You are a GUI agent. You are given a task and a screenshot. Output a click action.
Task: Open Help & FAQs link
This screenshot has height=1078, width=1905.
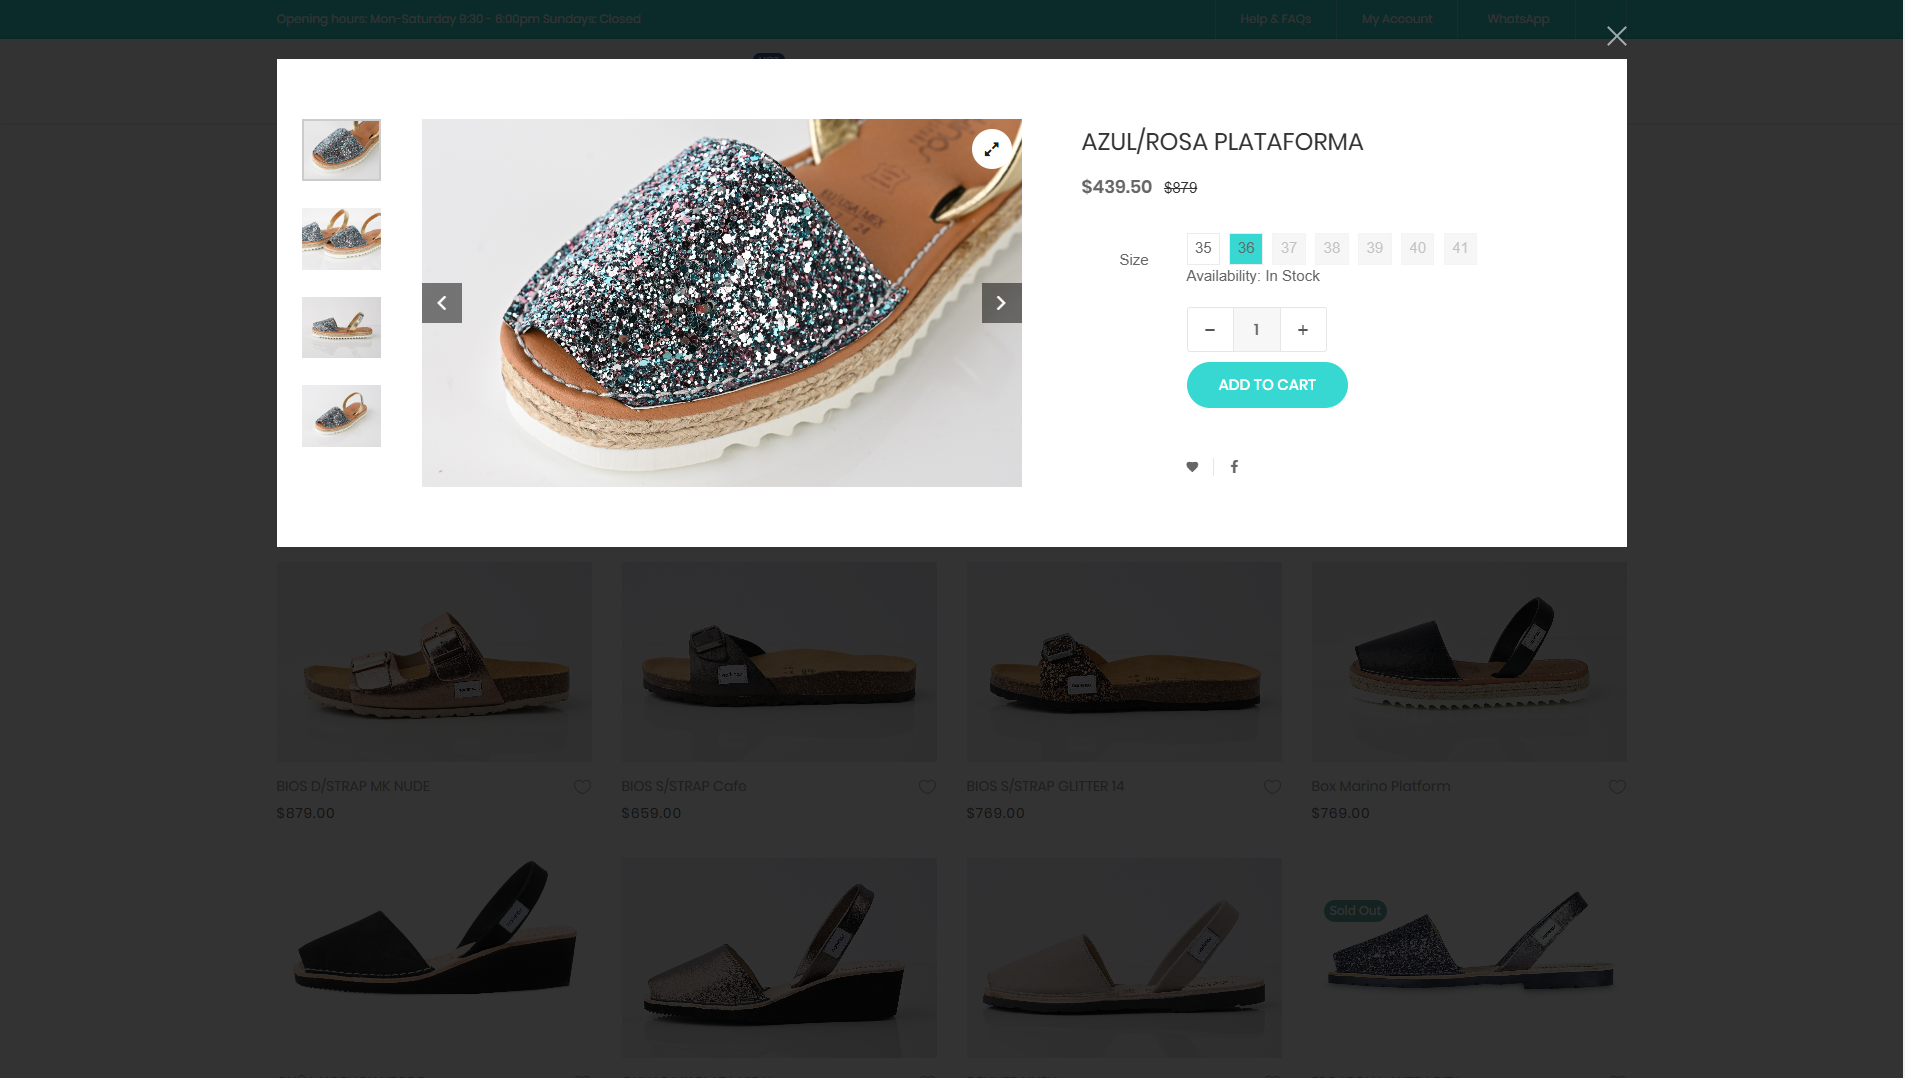coord(1275,19)
